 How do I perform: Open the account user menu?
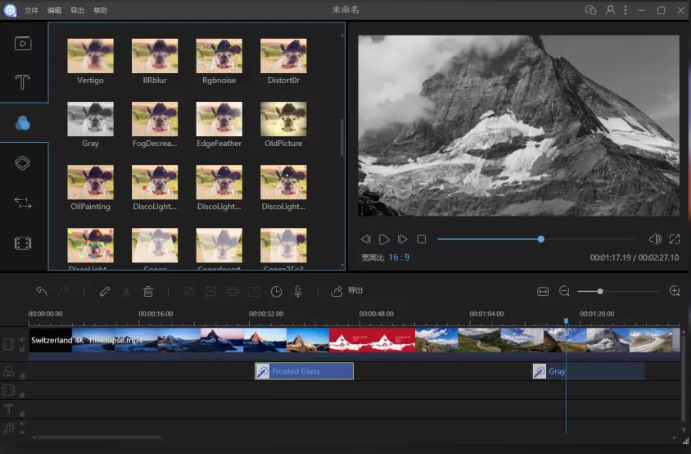click(x=610, y=9)
